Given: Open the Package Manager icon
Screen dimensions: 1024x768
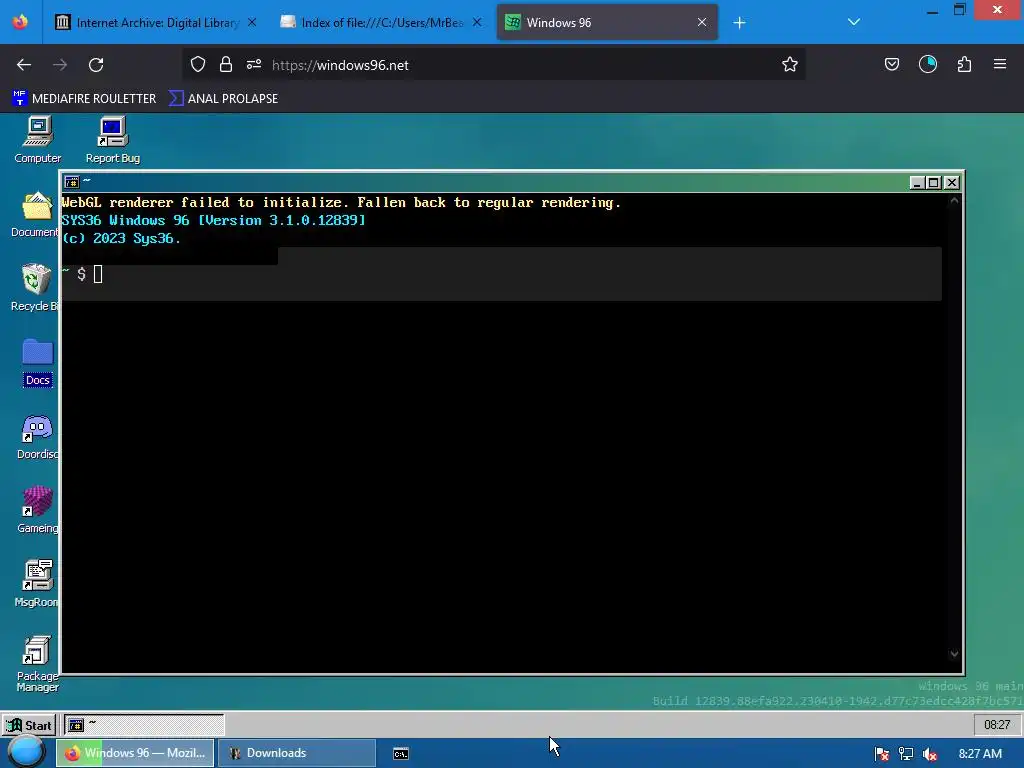Looking at the screenshot, I should pos(37,664).
